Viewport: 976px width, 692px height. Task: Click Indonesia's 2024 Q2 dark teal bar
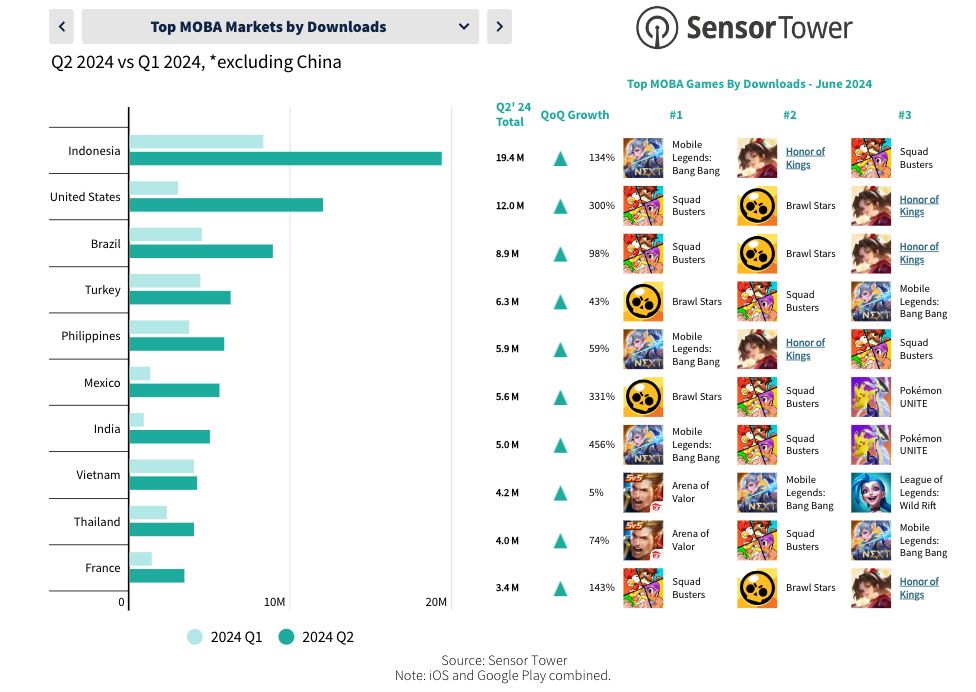coord(286,159)
